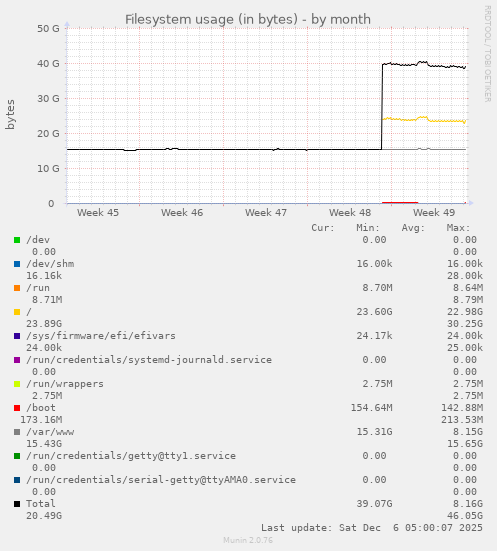Click the value 173.16M under /boot
The height and width of the screenshot is (551, 497).
[41, 420]
